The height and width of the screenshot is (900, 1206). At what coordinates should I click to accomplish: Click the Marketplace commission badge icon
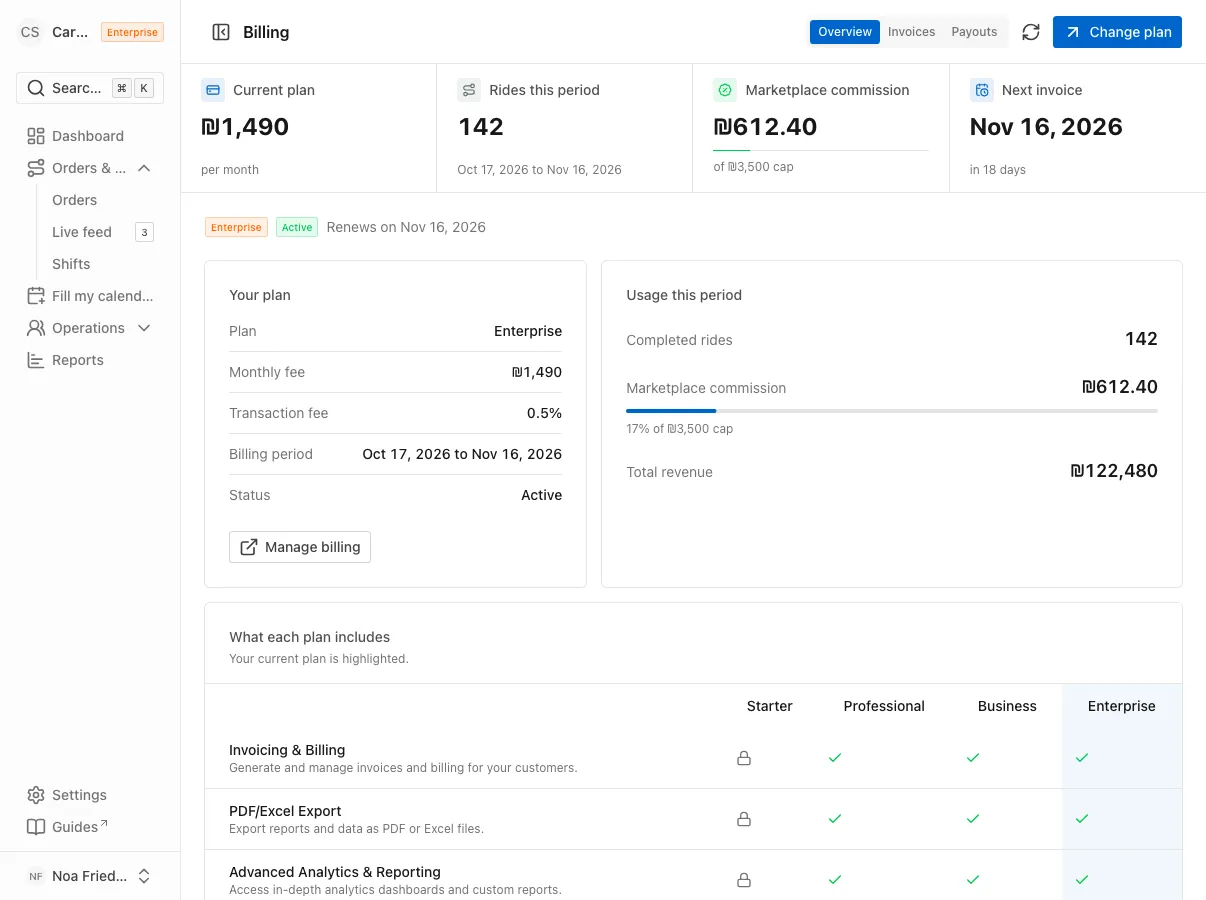(725, 90)
